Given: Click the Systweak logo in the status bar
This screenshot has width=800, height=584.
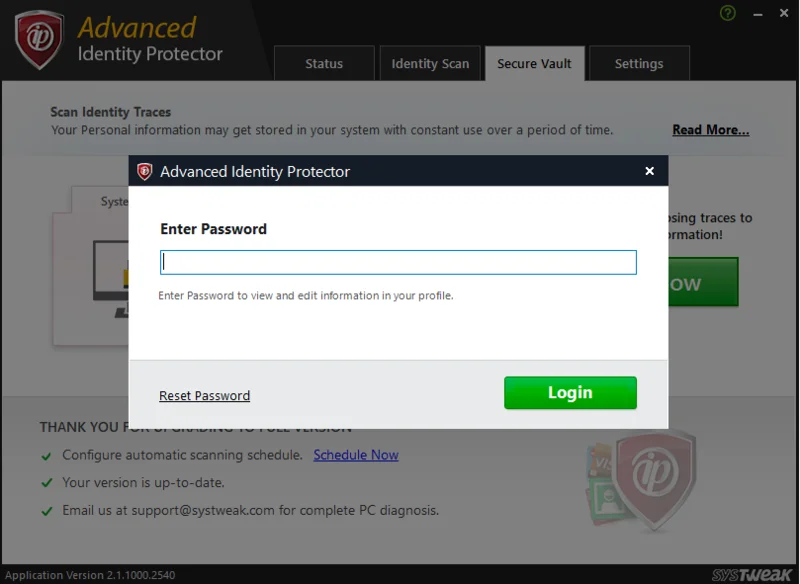Looking at the screenshot, I should 752,575.
